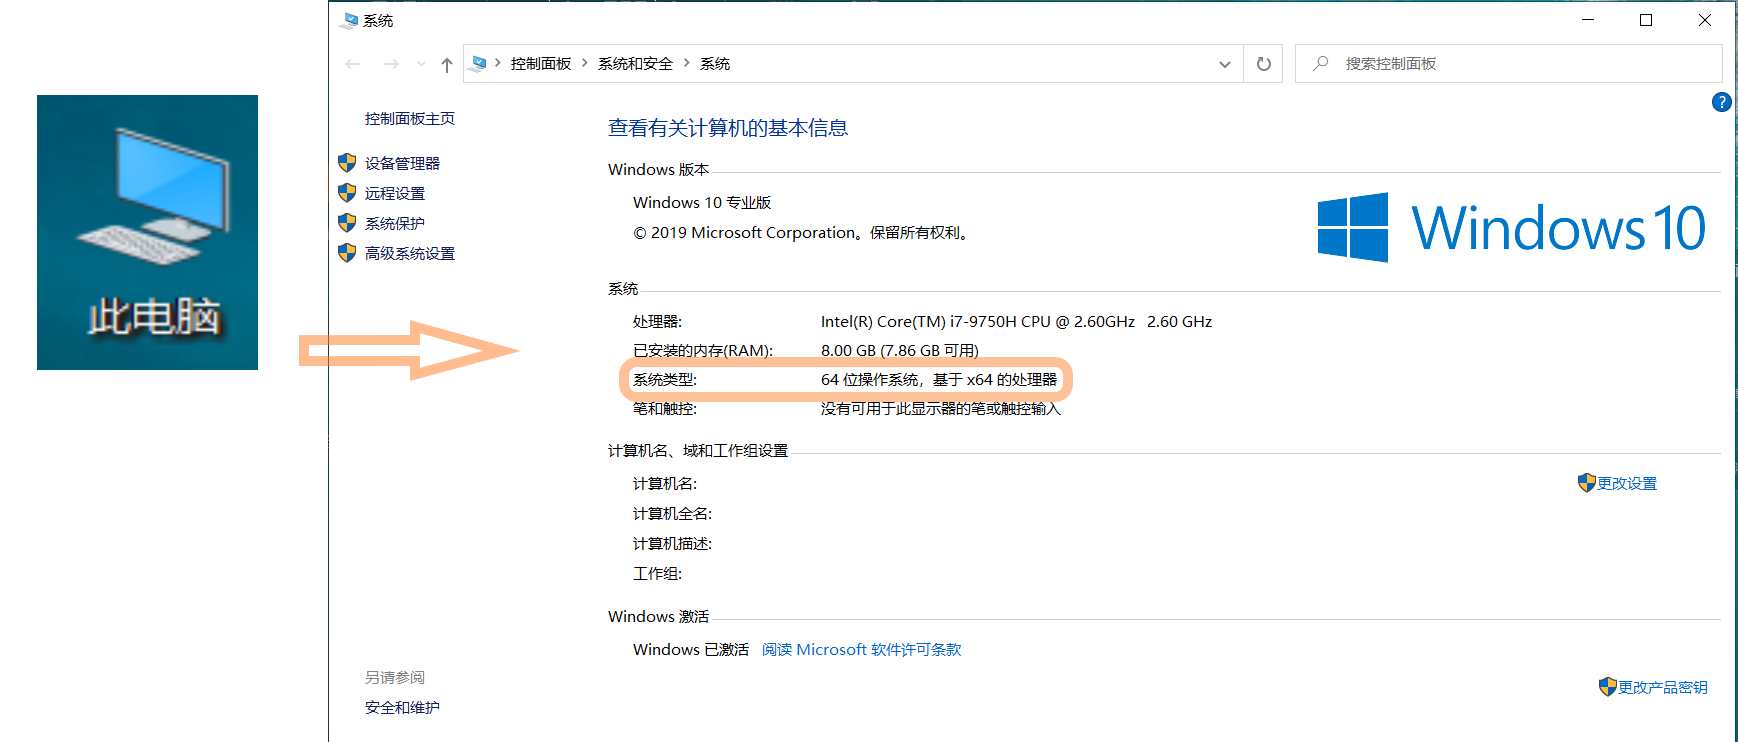Open 系统保护 link
This screenshot has width=1738, height=742.
point(395,223)
